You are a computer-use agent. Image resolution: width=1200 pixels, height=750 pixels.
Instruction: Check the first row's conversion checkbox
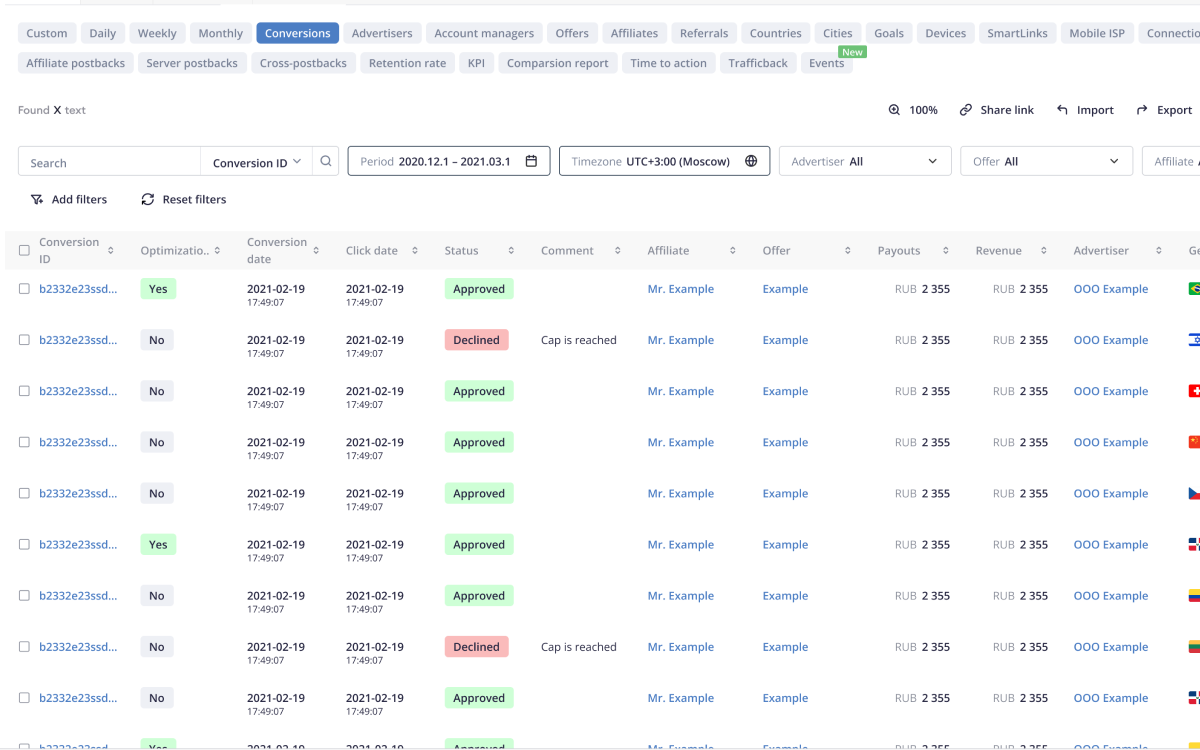[24, 289]
